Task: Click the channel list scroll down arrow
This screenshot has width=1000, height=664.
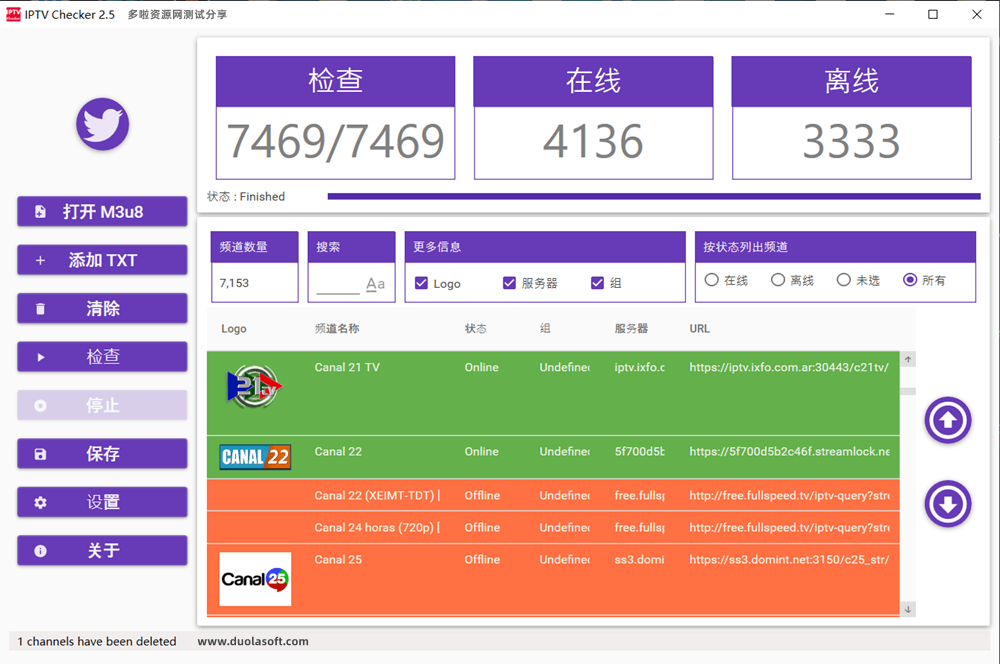Action: tap(908, 609)
